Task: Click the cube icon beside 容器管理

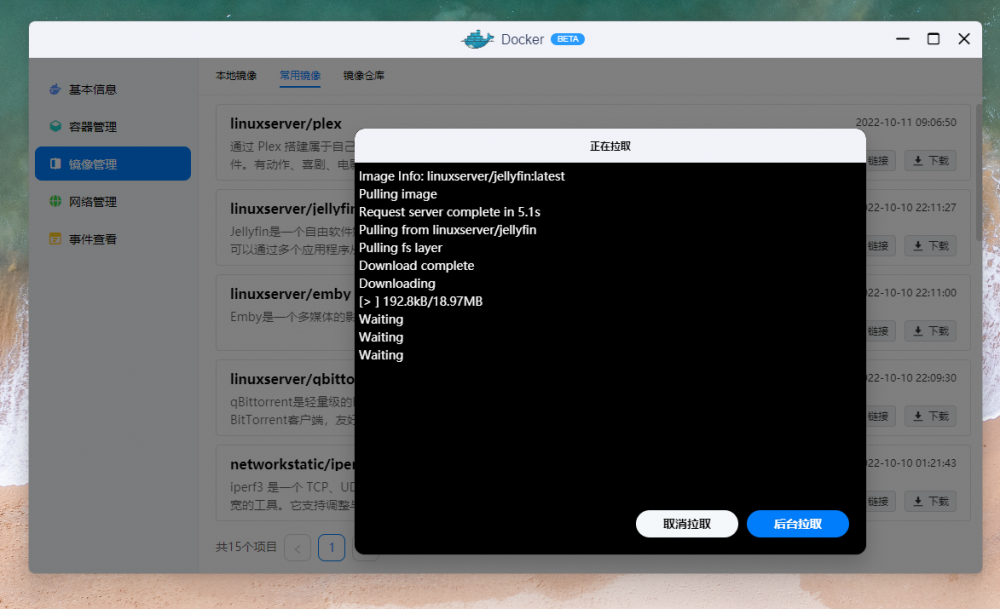Action: [x=55, y=126]
